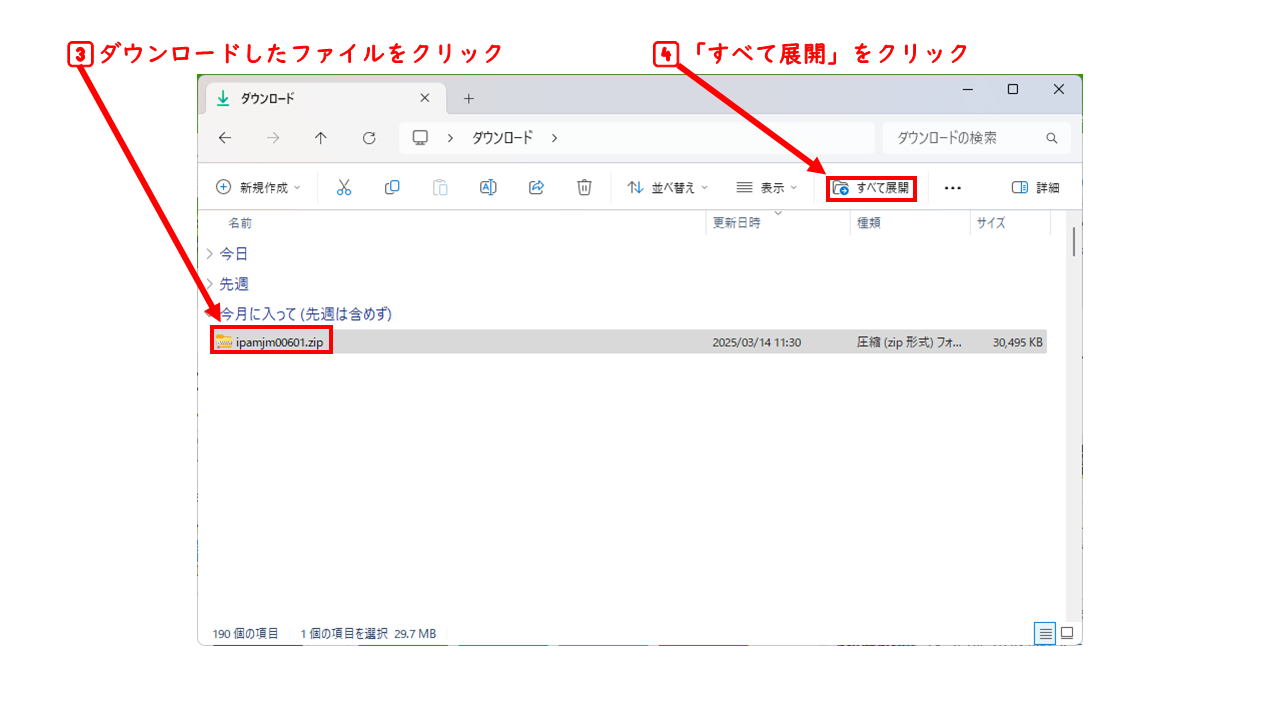
Task: Toggle the 詳細 details pane
Action: click(x=1036, y=187)
